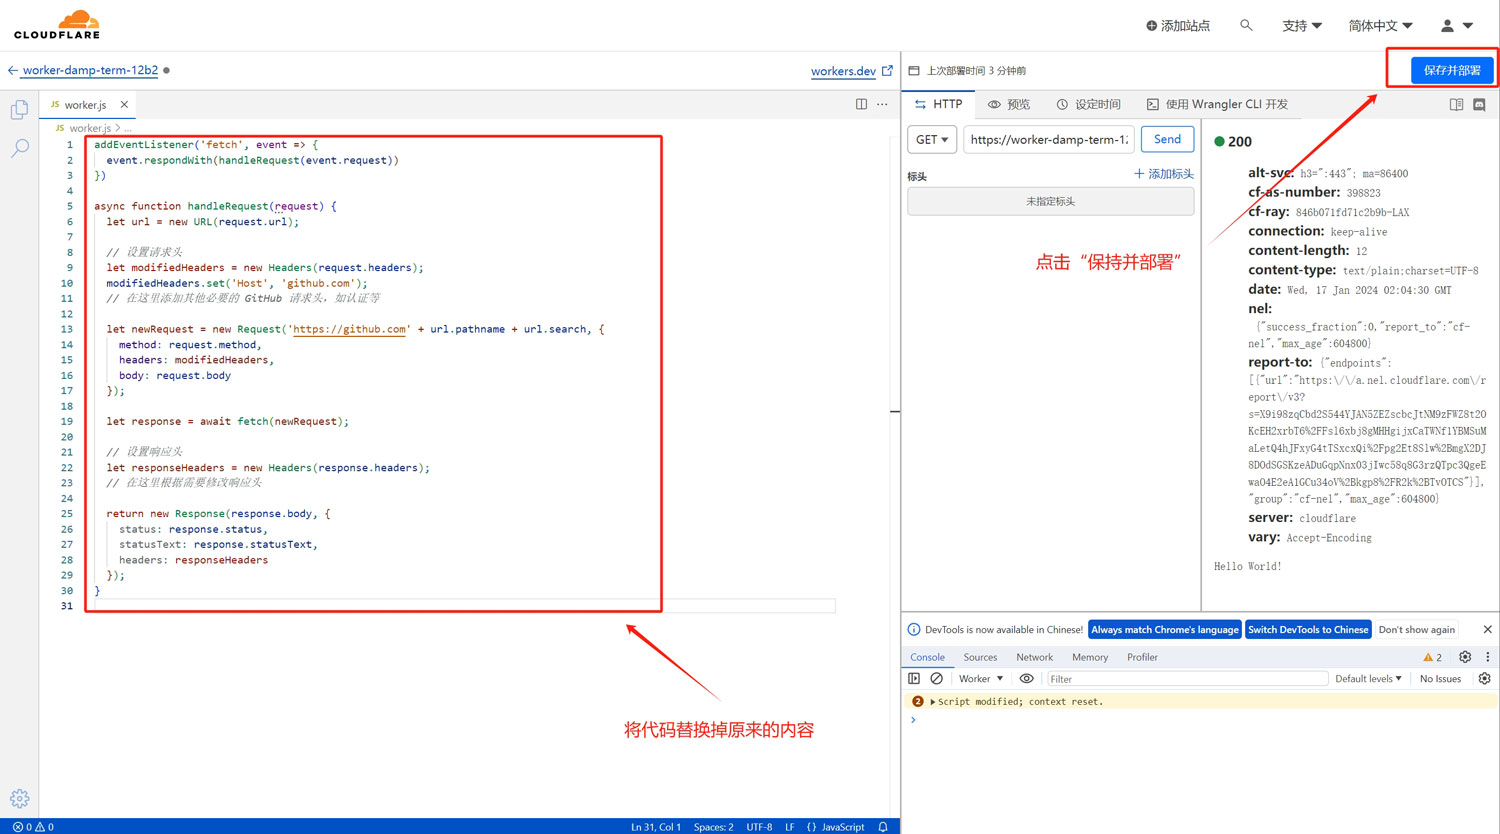Click the https://github.com link in code
Screen dimensions: 1500x834
[x=349, y=329]
